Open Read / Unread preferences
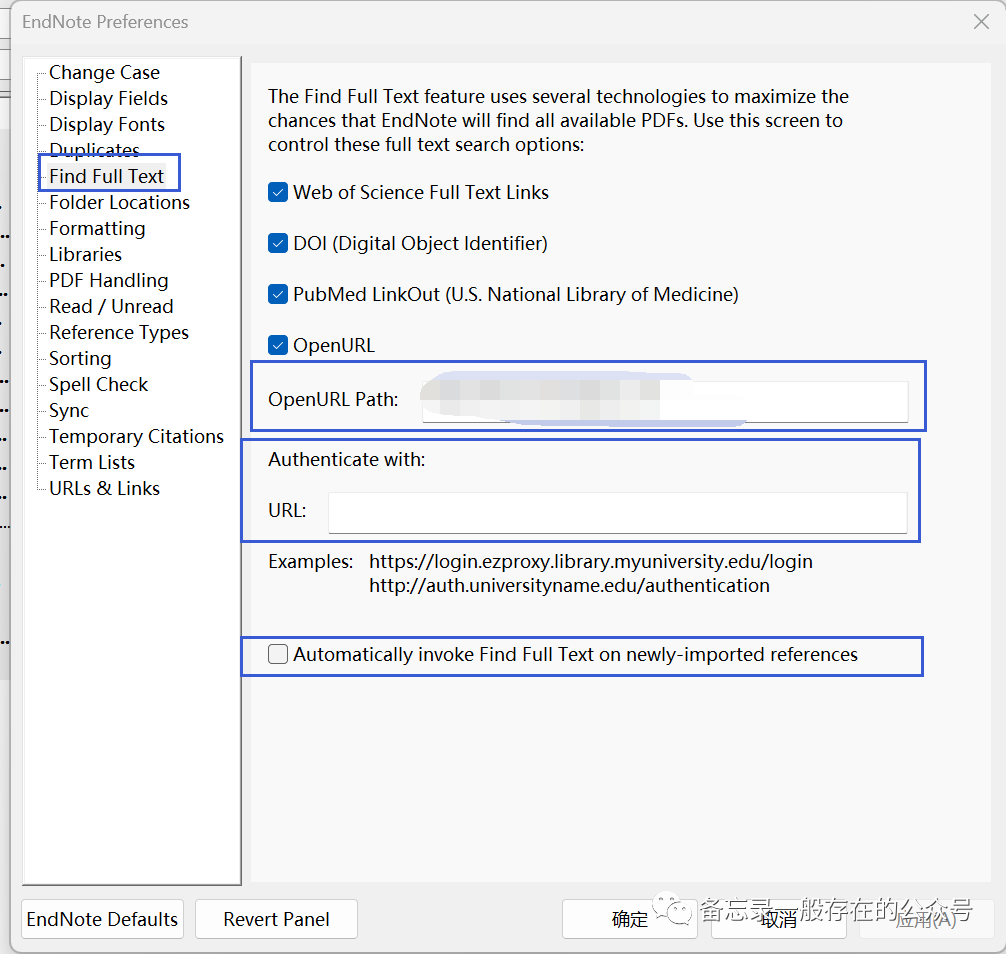Image resolution: width=1006 pixels, height=954 pixels. tap(111, 307)
